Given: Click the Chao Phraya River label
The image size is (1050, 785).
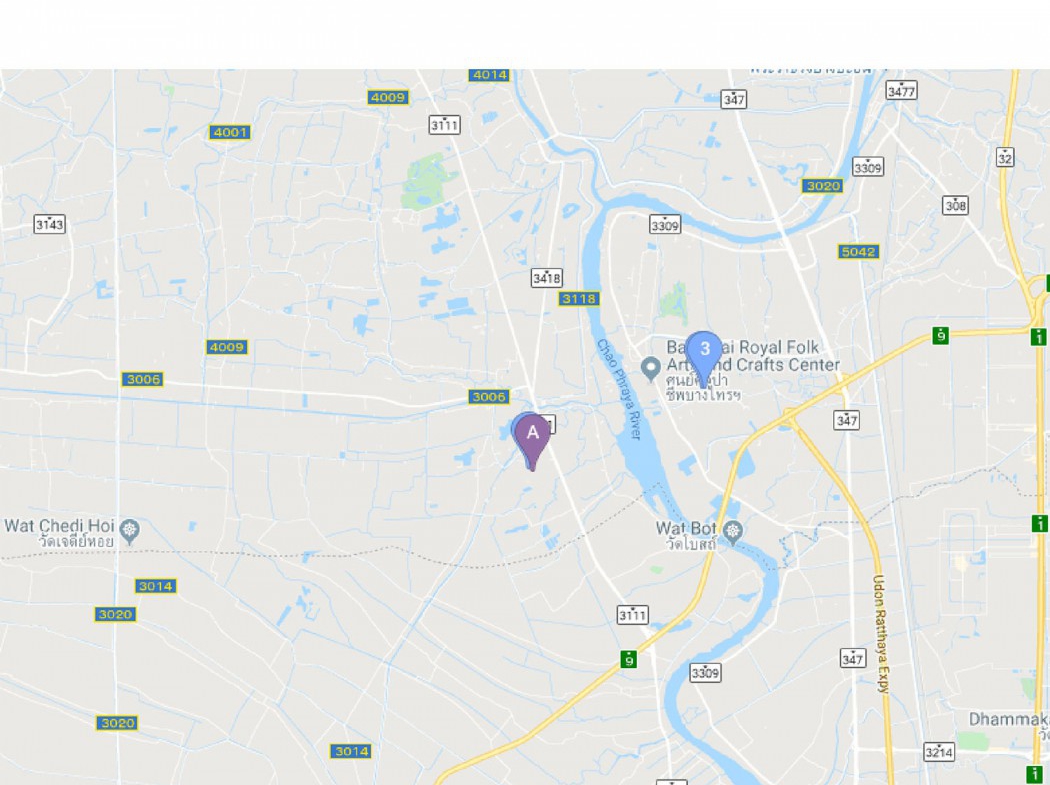Looking at the screenshot, I should point(619,389).
